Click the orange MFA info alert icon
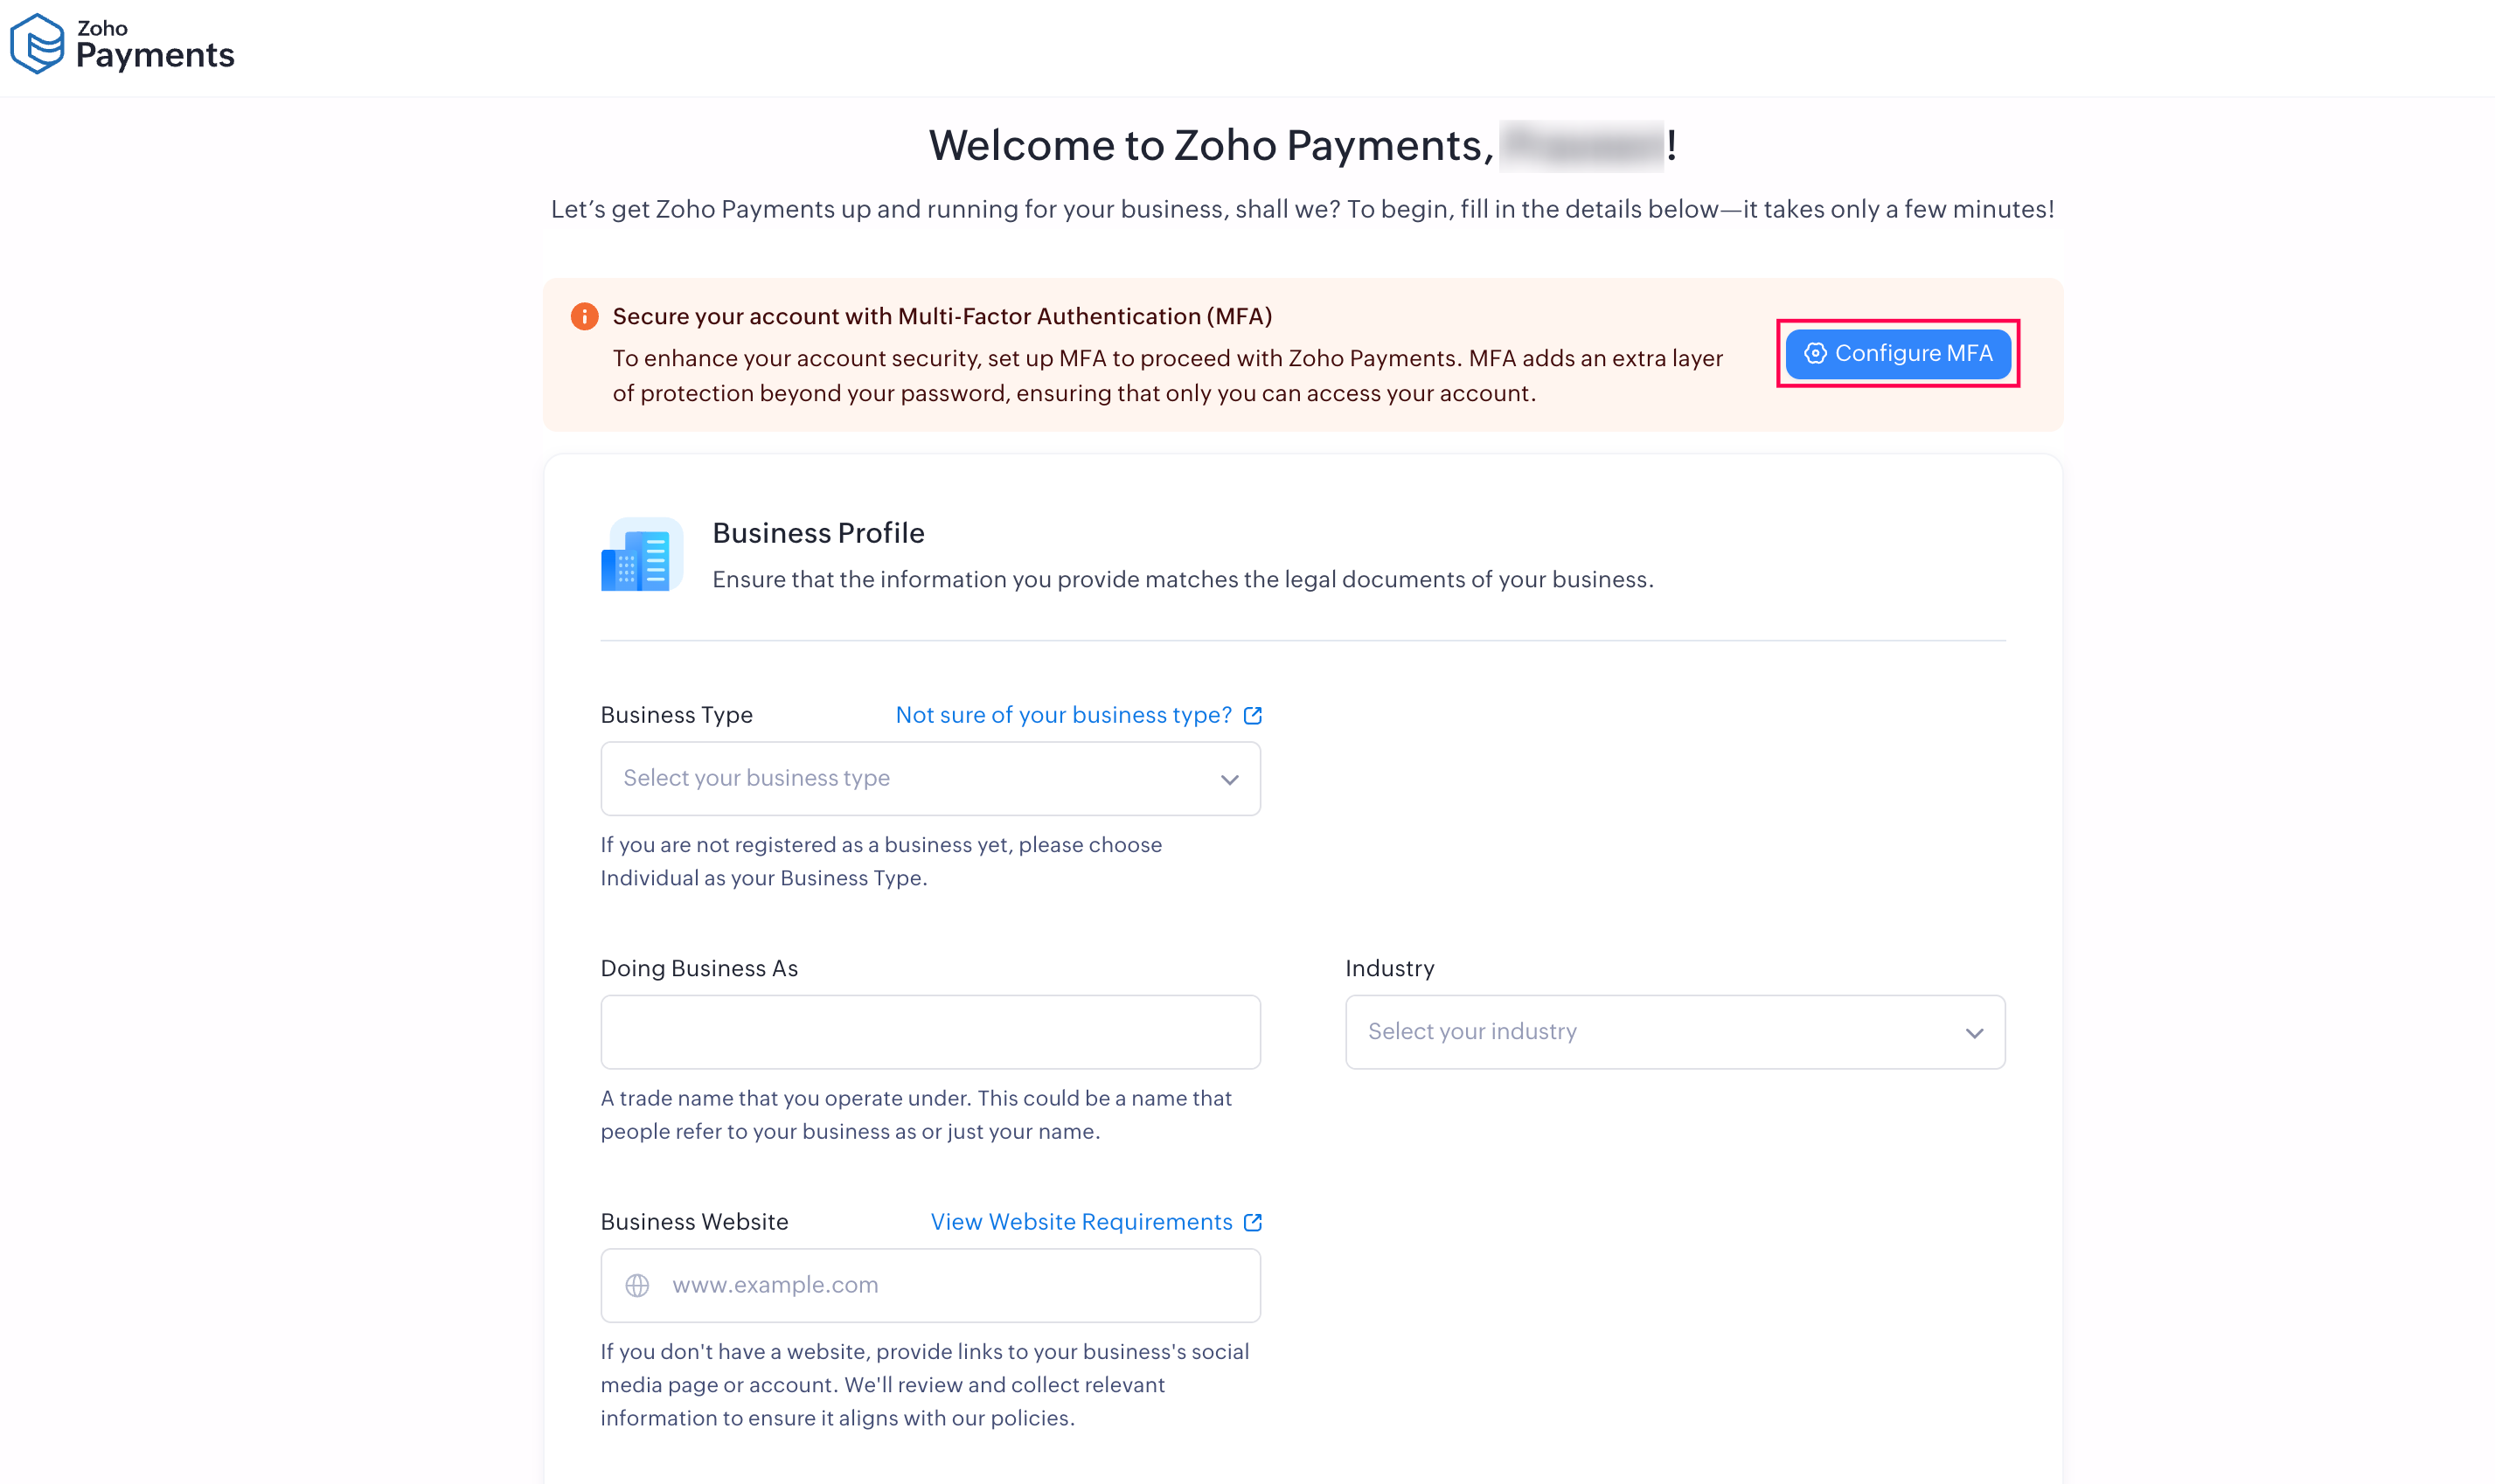2495x1484 pixels. pos(584,317)
